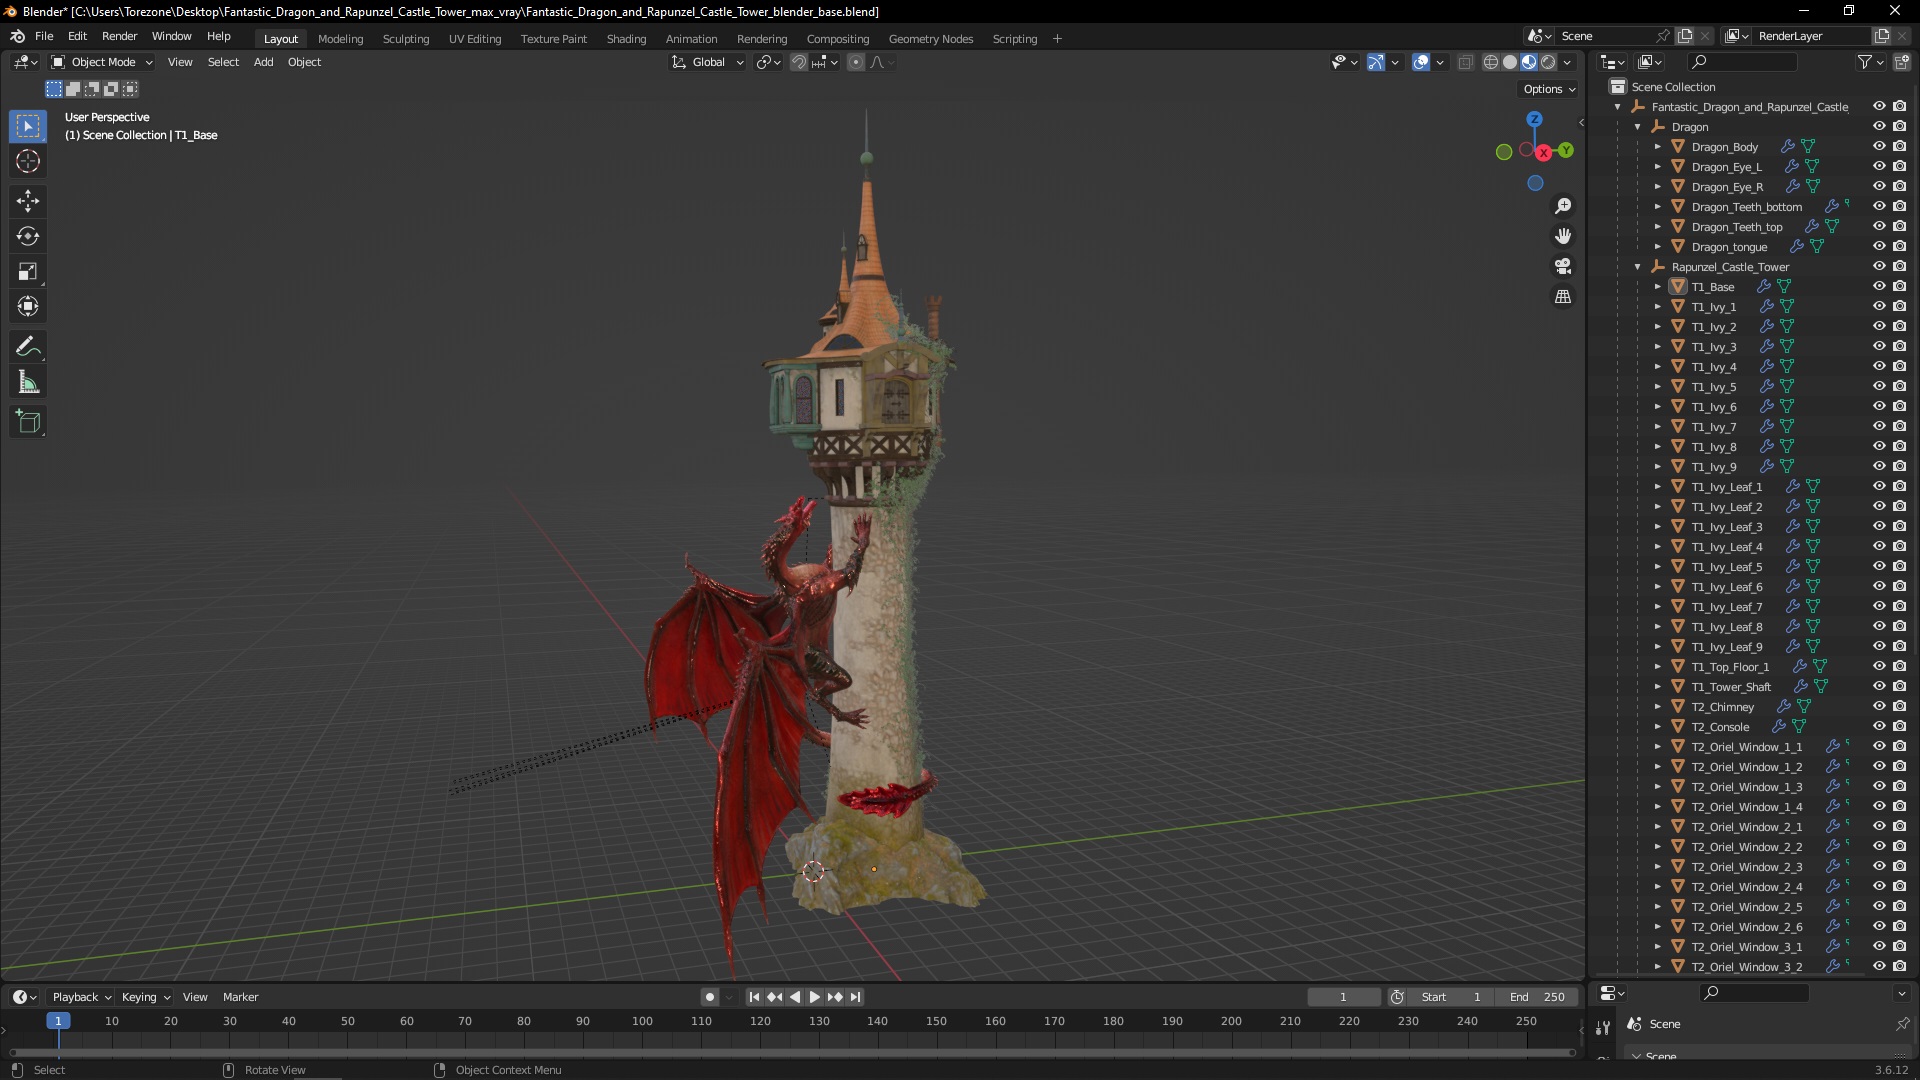1920x1080 pixels.
Task: Switch to material preview shading
Action: (1529, 62)
